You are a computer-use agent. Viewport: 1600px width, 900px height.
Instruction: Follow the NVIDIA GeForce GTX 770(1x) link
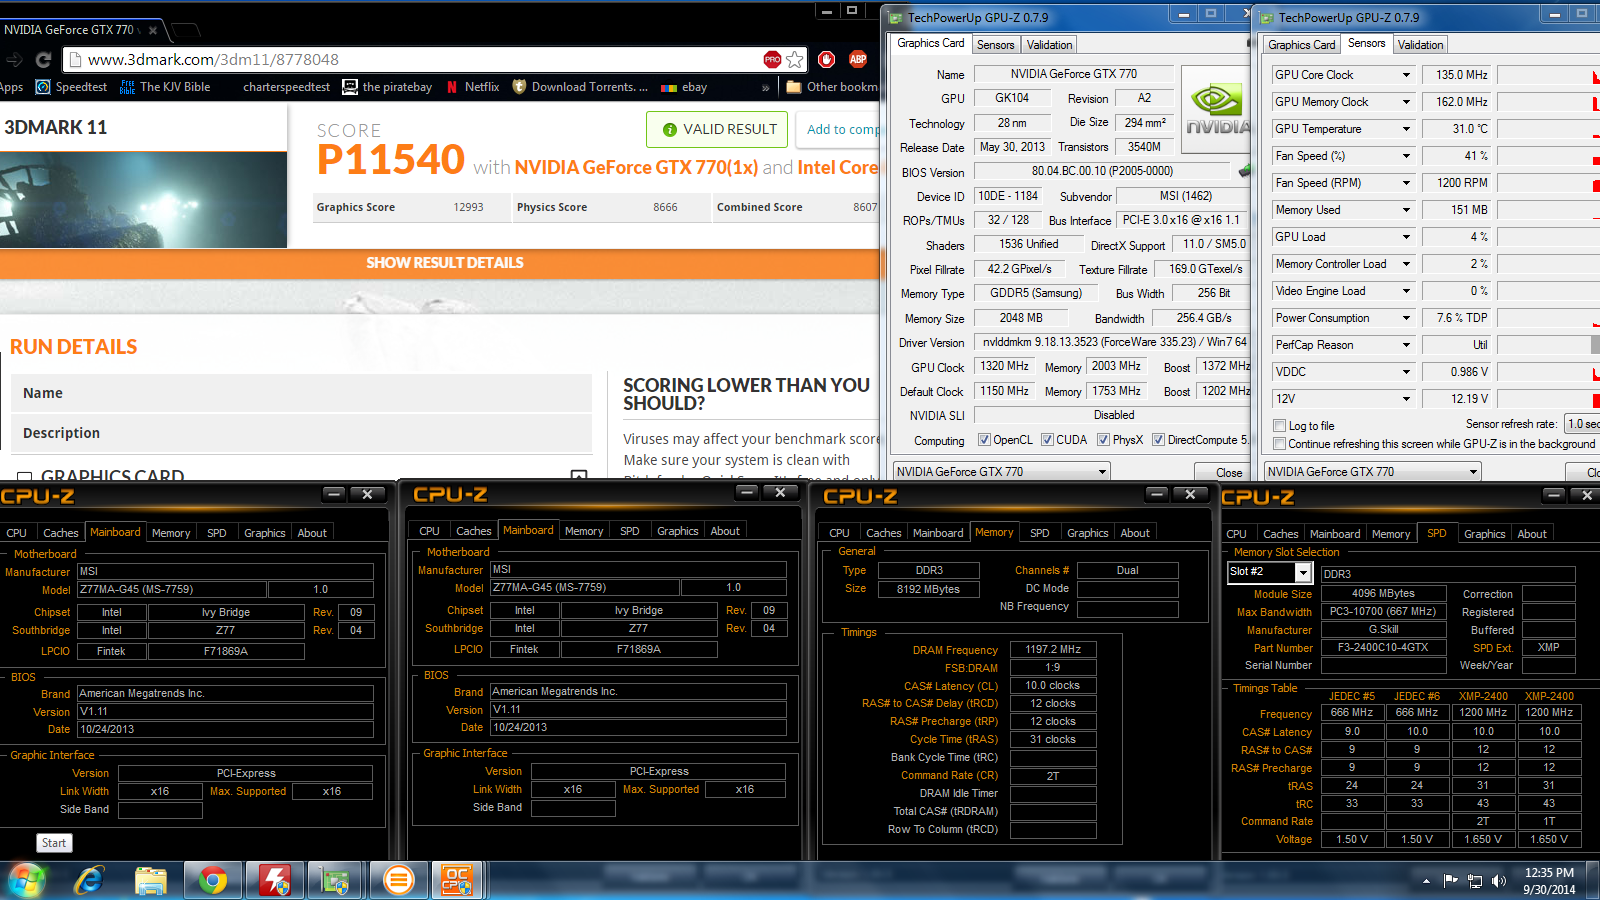[x=636, y=167]
